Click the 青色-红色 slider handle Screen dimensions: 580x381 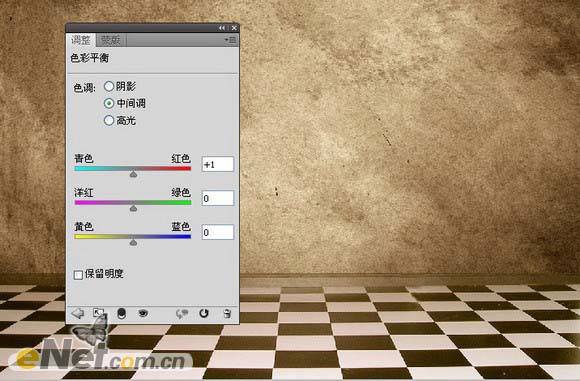tap(134, 174)
